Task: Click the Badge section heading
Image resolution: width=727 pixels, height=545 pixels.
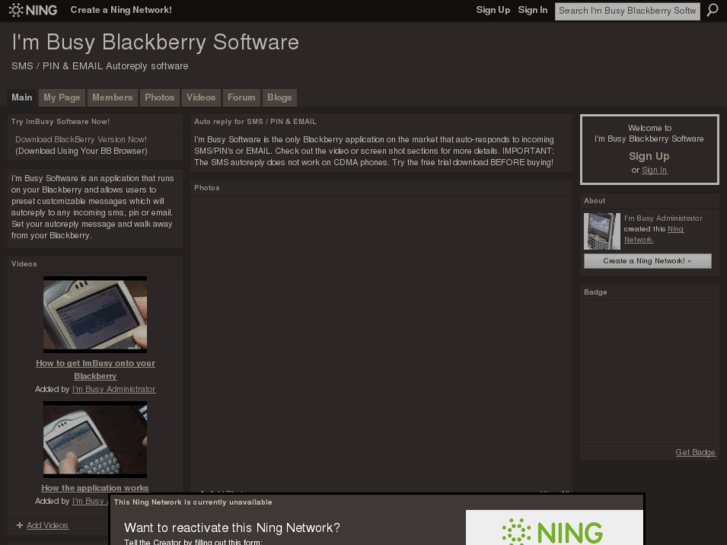Action: 595,292
